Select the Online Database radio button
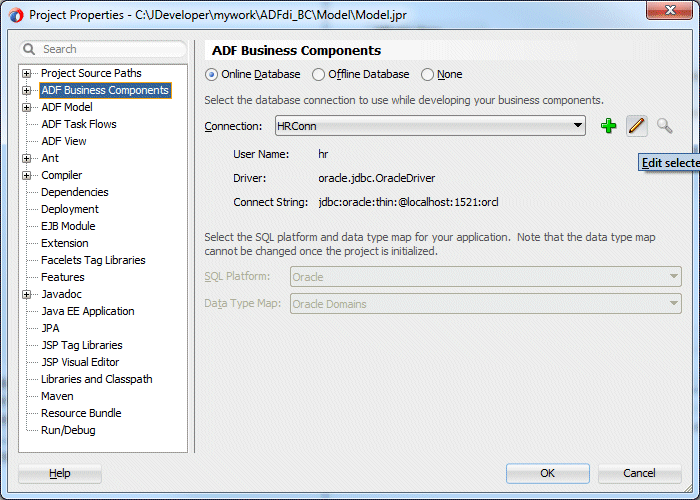The height and width of the screenshot is (500, 700). [x=211, y=75]
